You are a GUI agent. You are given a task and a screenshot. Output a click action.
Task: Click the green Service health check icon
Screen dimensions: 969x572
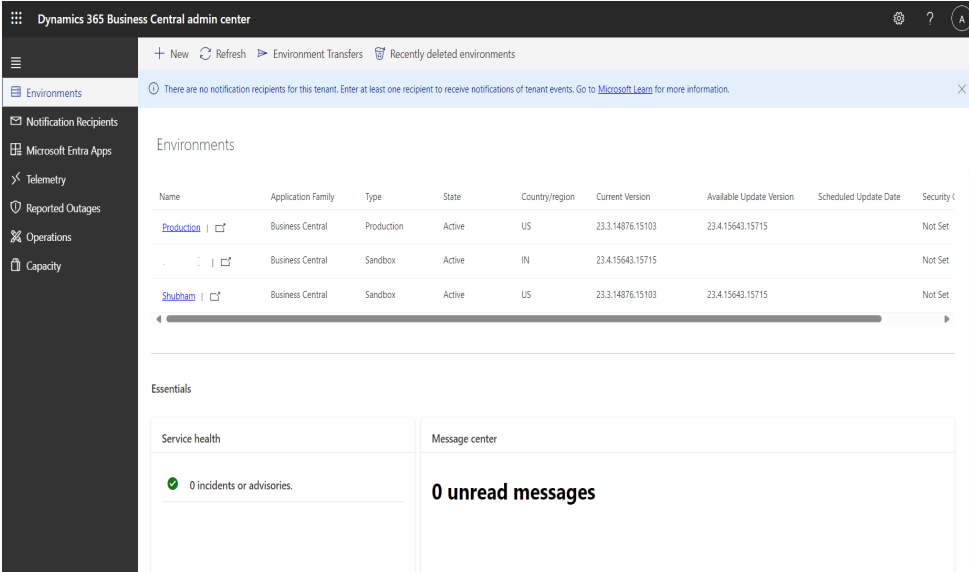click(x=173, y=484)
